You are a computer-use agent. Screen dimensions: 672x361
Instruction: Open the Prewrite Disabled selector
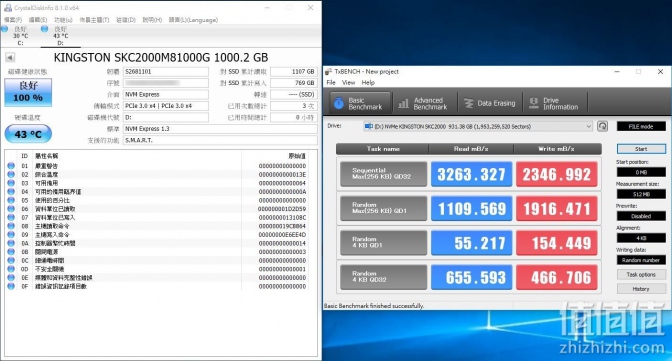point(641,216)
